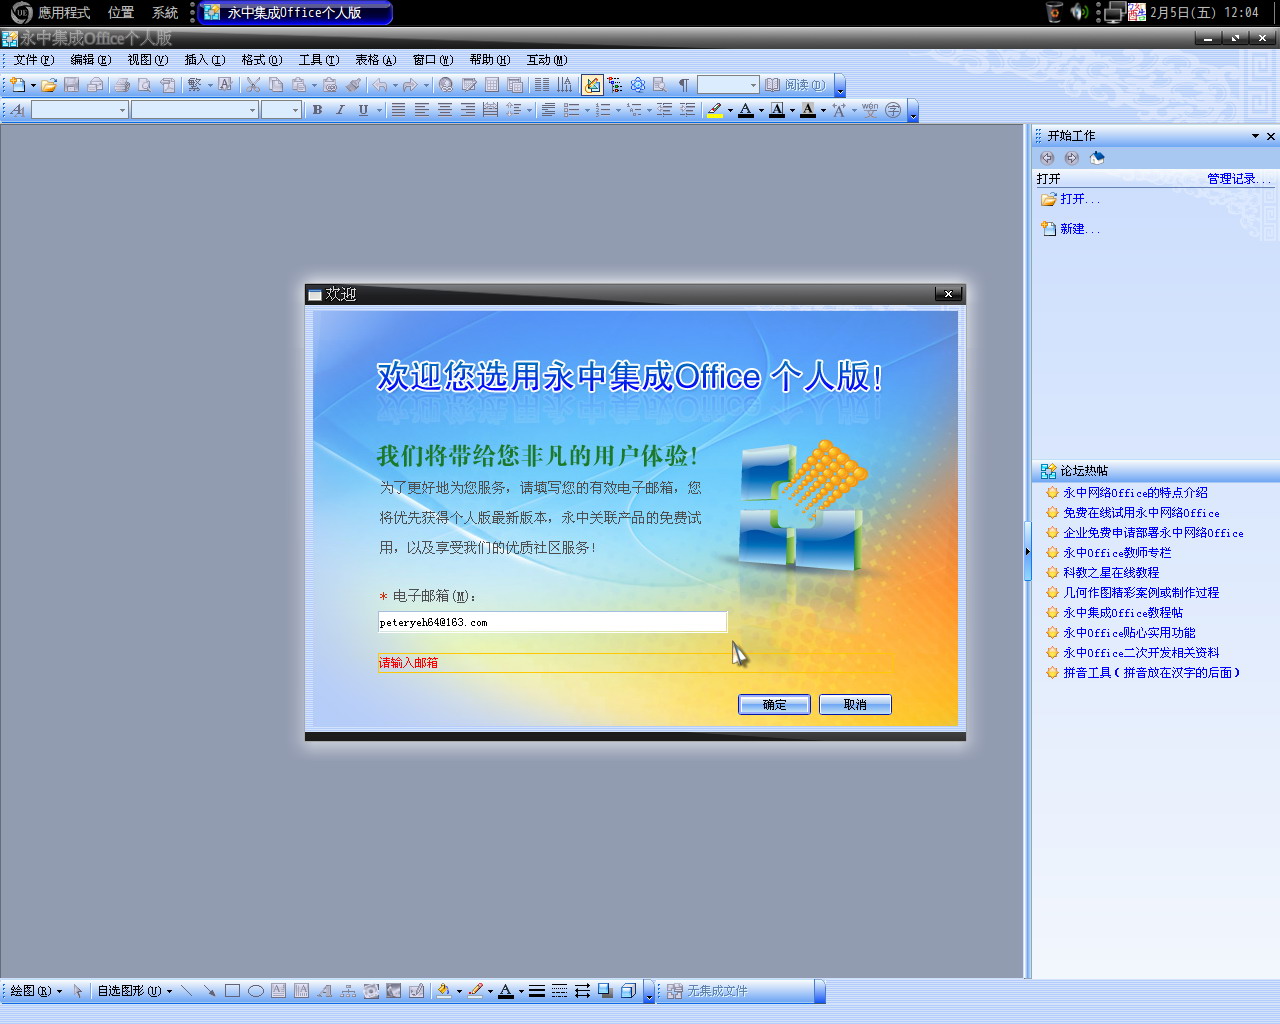Click the yellow Highlight color marker
Viewport: 1280px width, 1024px height.
[x=715, y=110]
